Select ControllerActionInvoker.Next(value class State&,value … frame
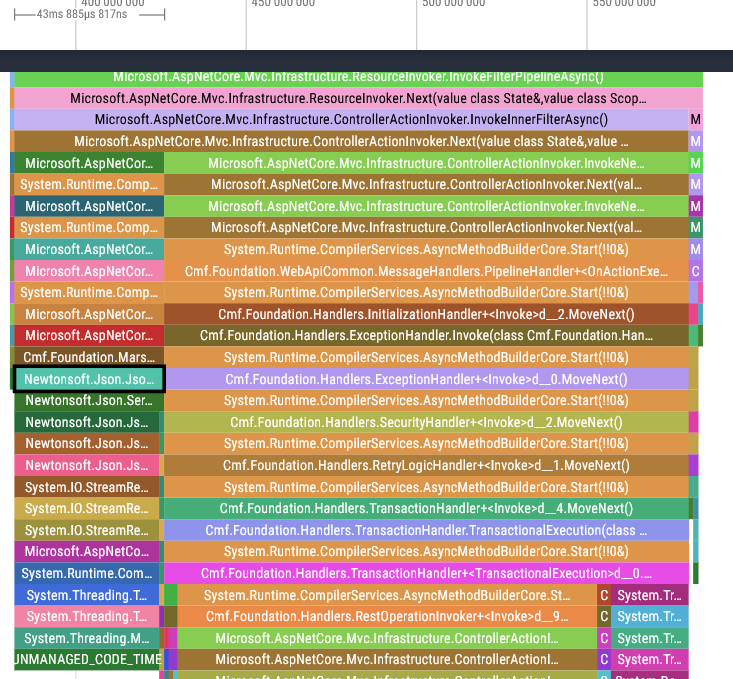 pyautogui.click(x=351, y=141)
